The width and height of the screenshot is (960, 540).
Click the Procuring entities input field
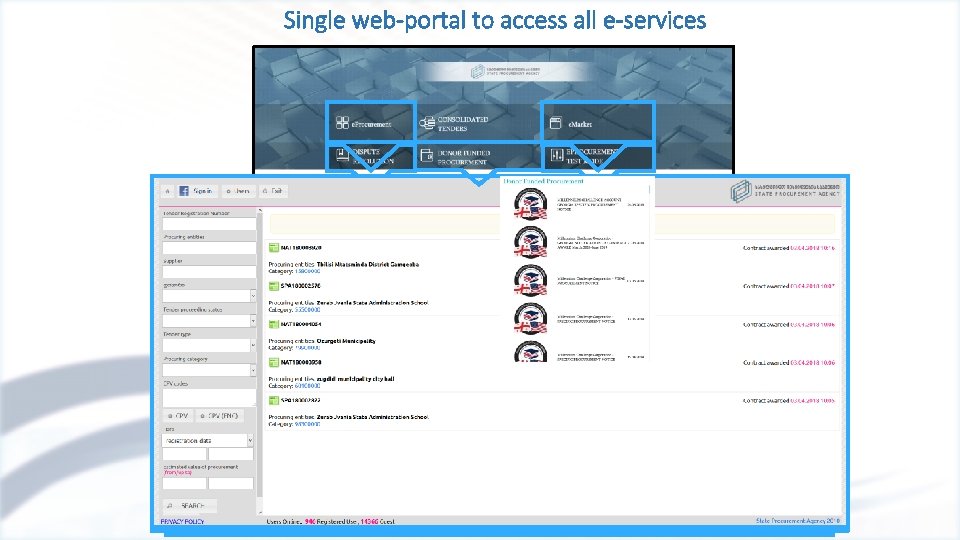click(209, 247)
